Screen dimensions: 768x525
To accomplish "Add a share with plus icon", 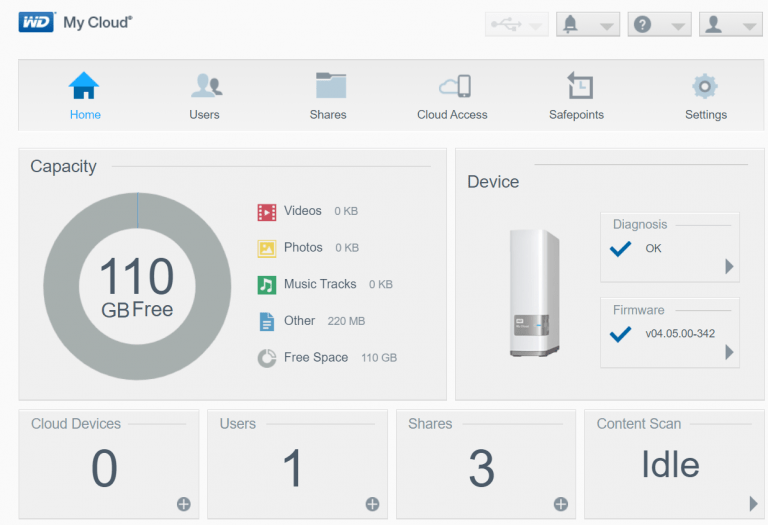I will [x=561, y=504].
